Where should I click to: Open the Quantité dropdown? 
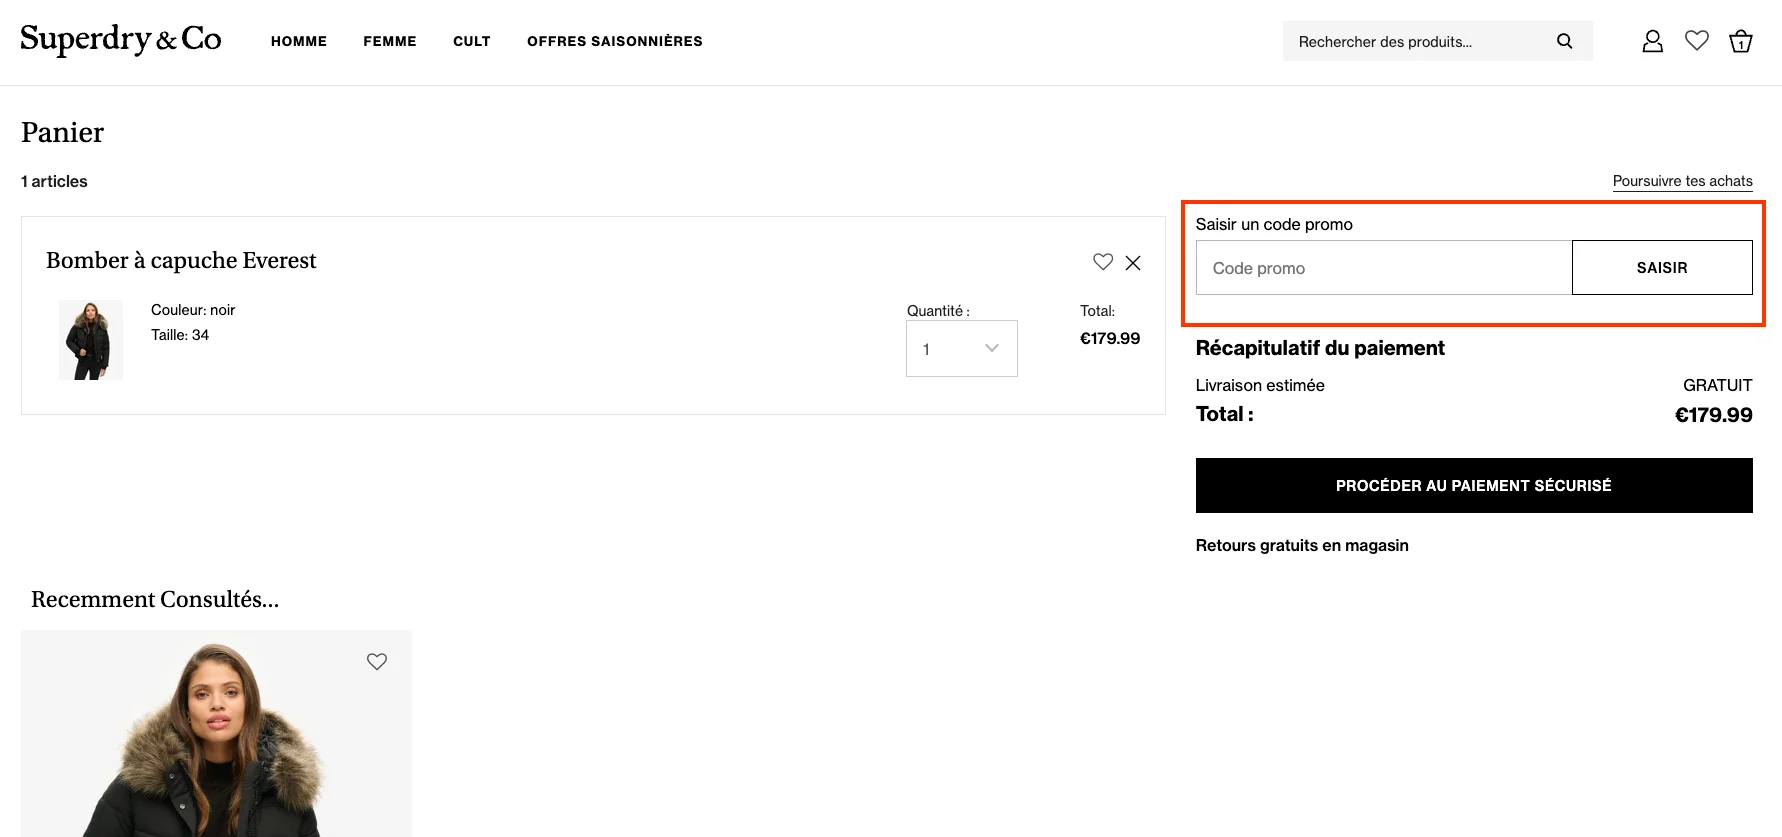962,348
